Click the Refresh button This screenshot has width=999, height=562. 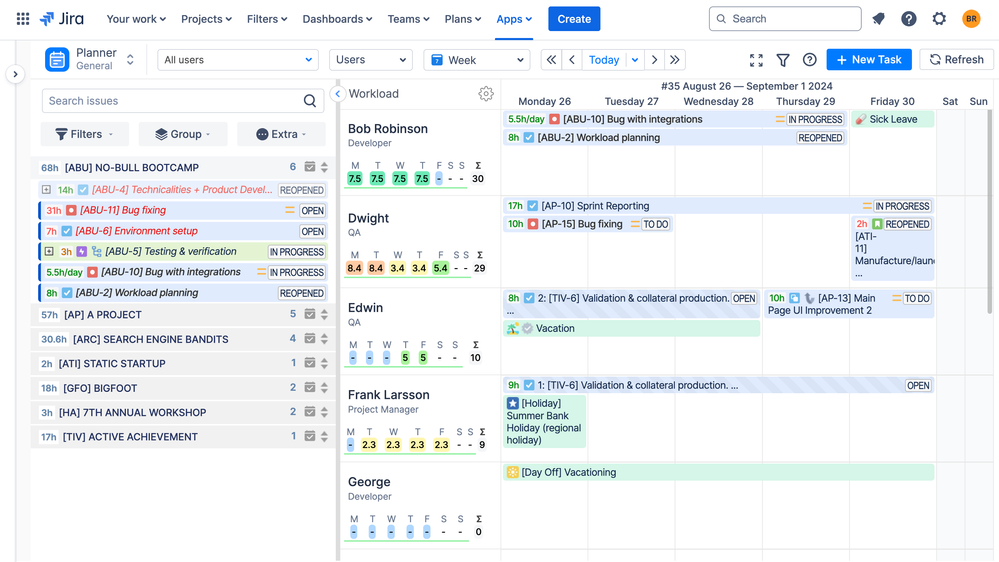tap(956, 59)
